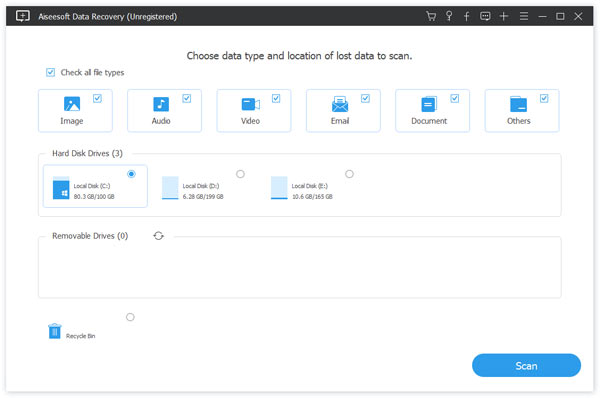Viewport: 600px width, 398px height.
Task: Select the Audio file type icon
Action: (x=161, y=104)
